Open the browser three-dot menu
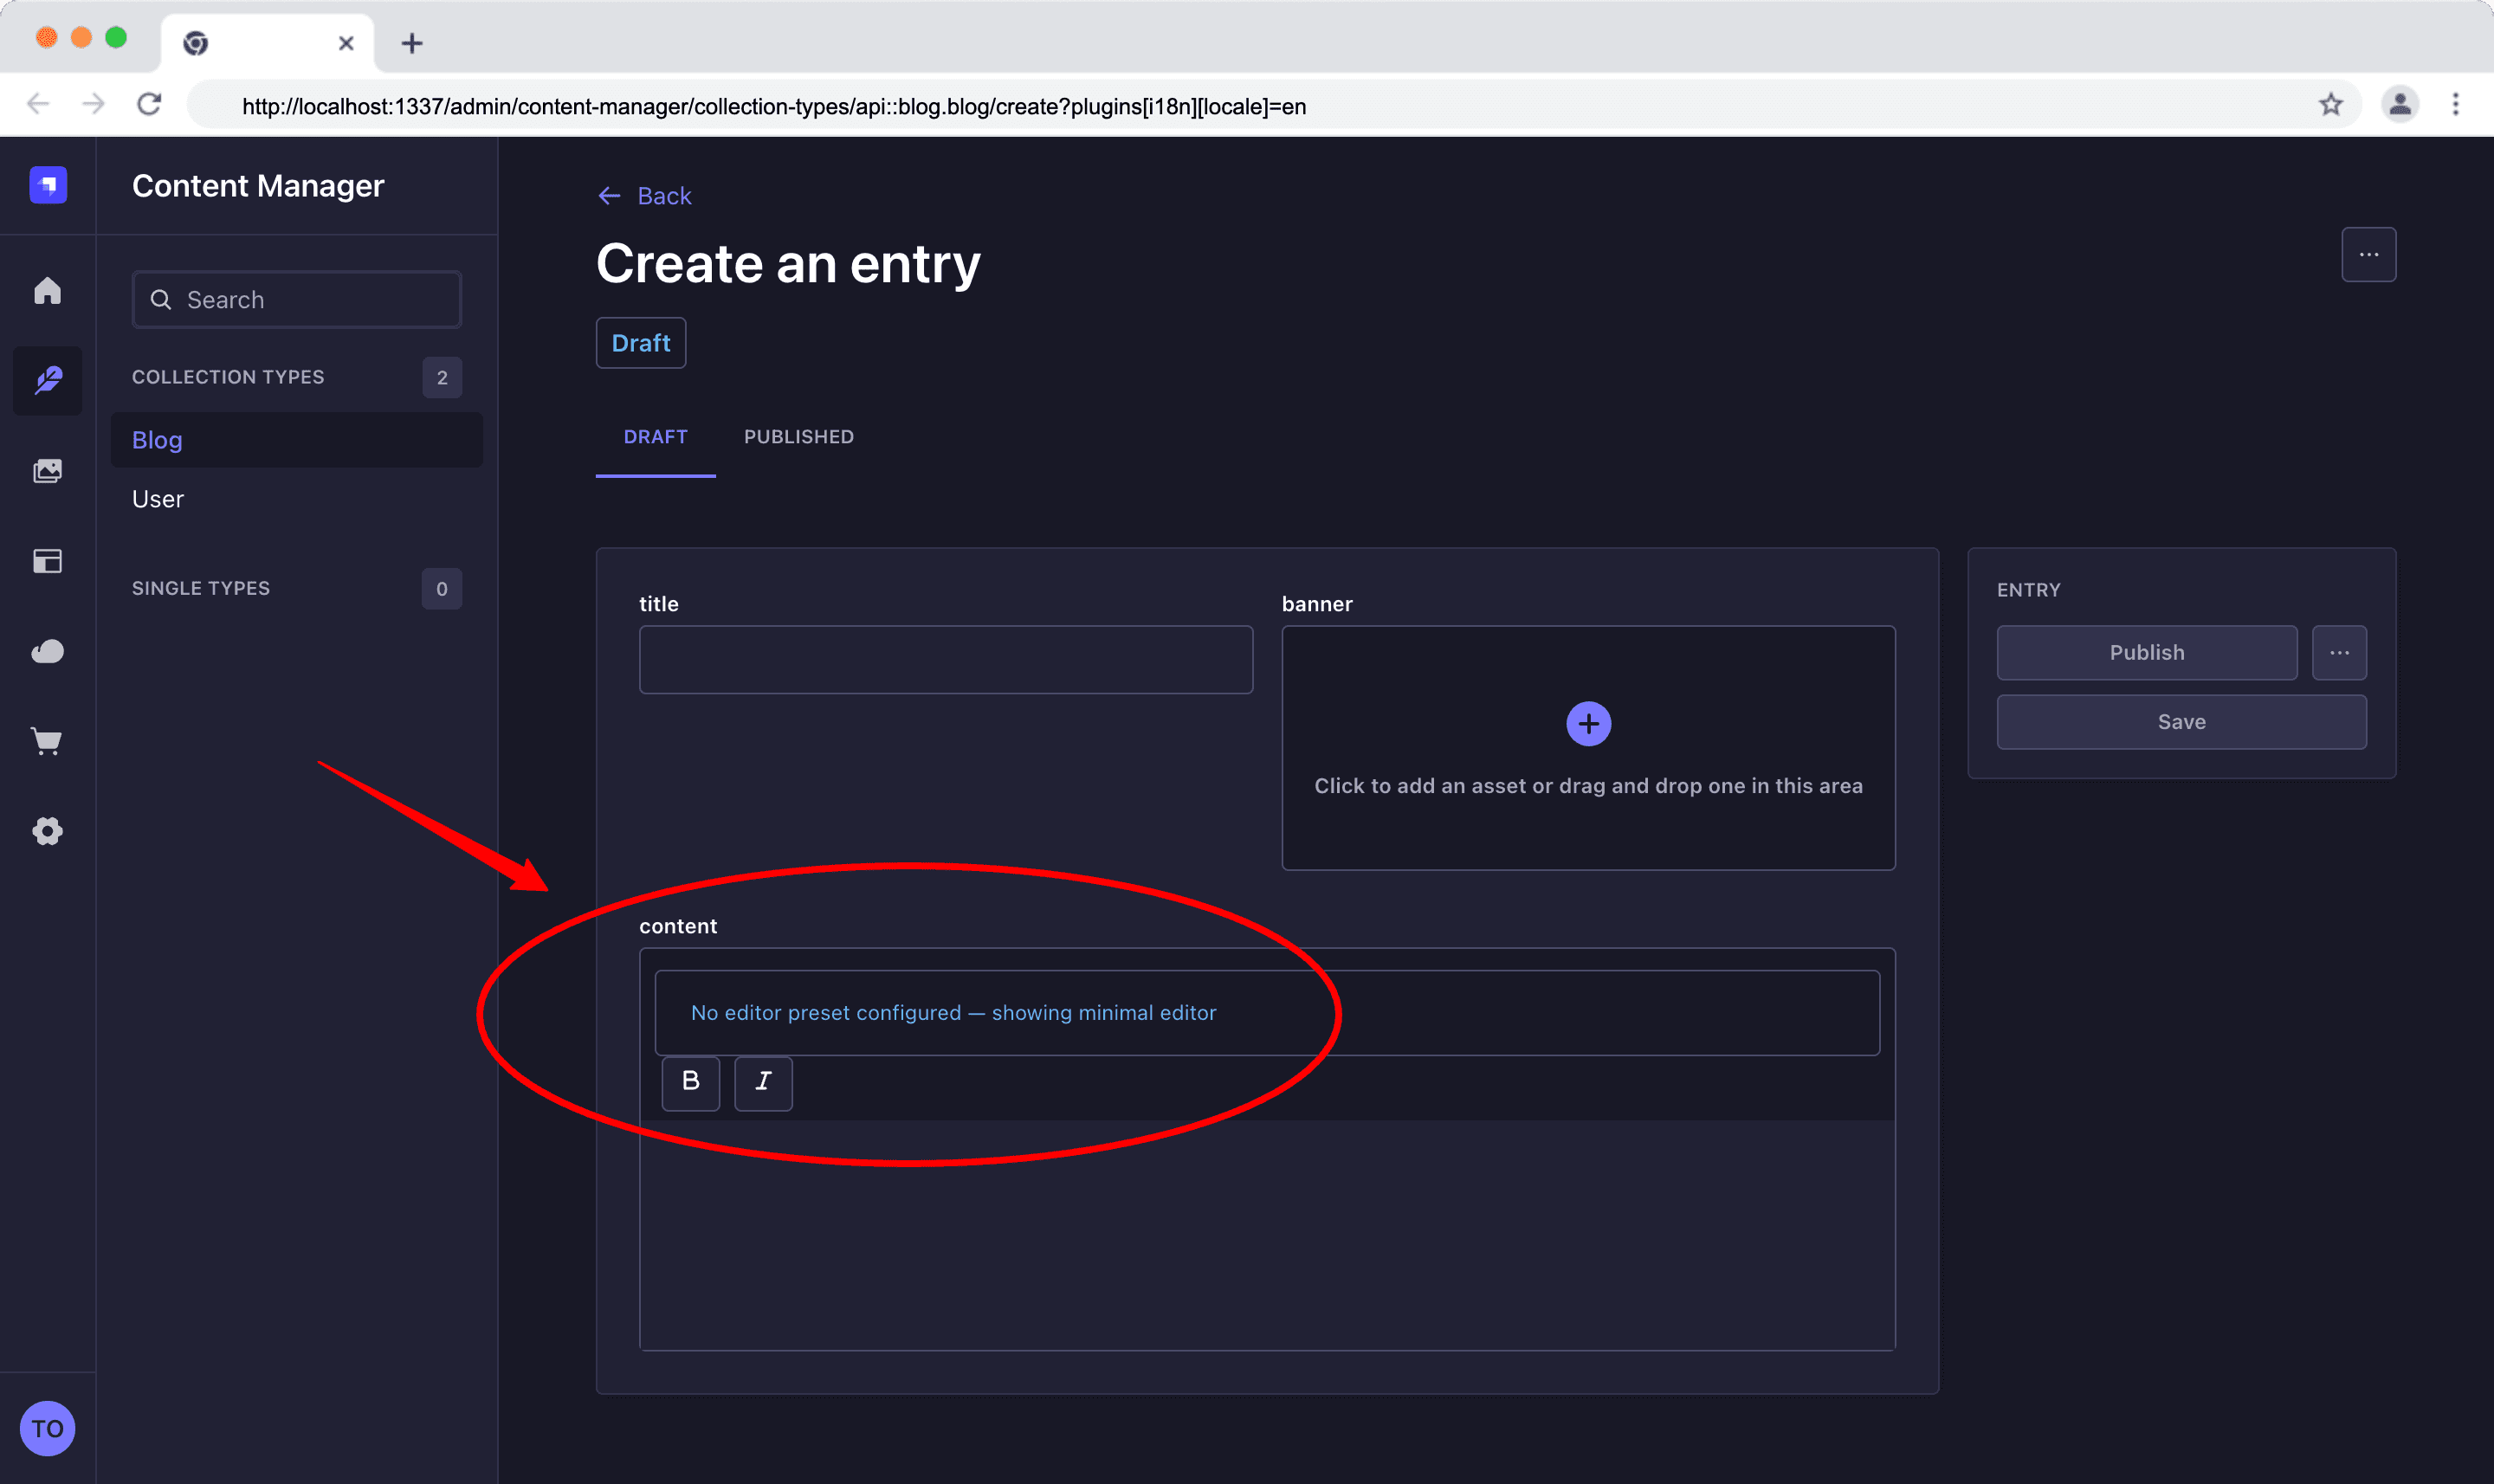The width and height of the screenshot is (2494, 1484). pyautogui.click(x=2456, y=104)
